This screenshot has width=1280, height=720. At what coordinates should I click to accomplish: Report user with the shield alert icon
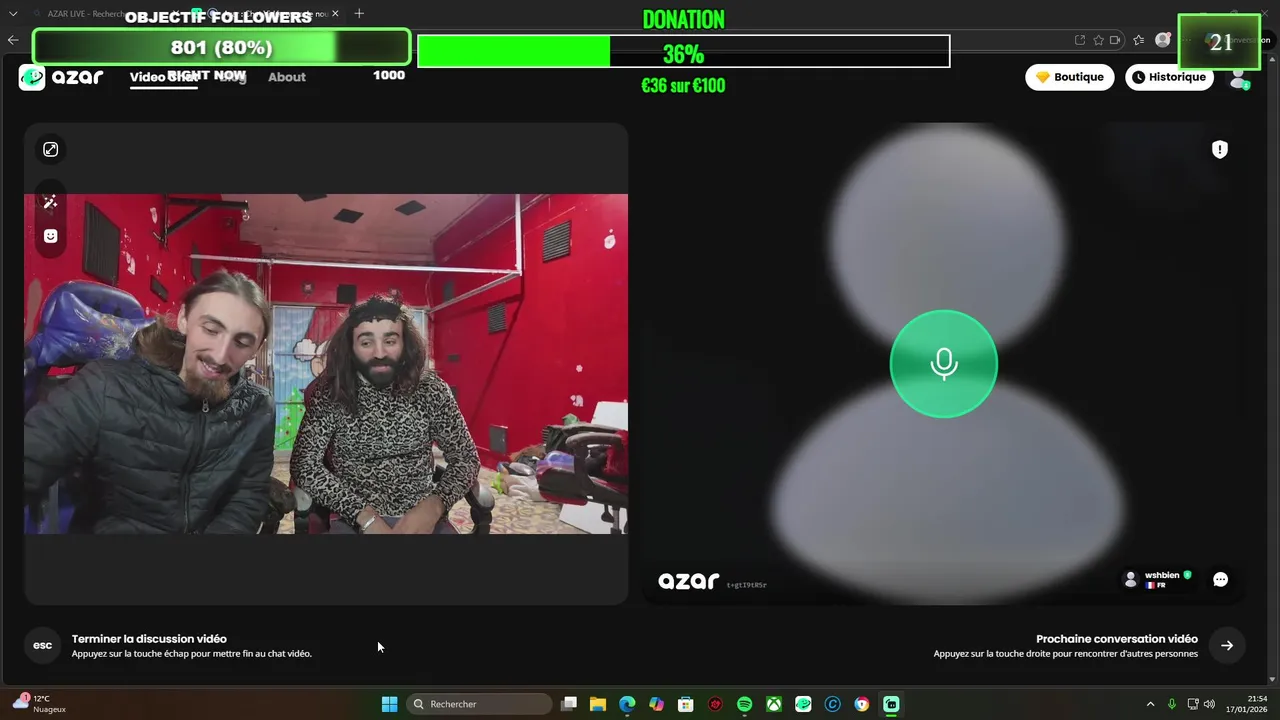(x=1219, y=149)
